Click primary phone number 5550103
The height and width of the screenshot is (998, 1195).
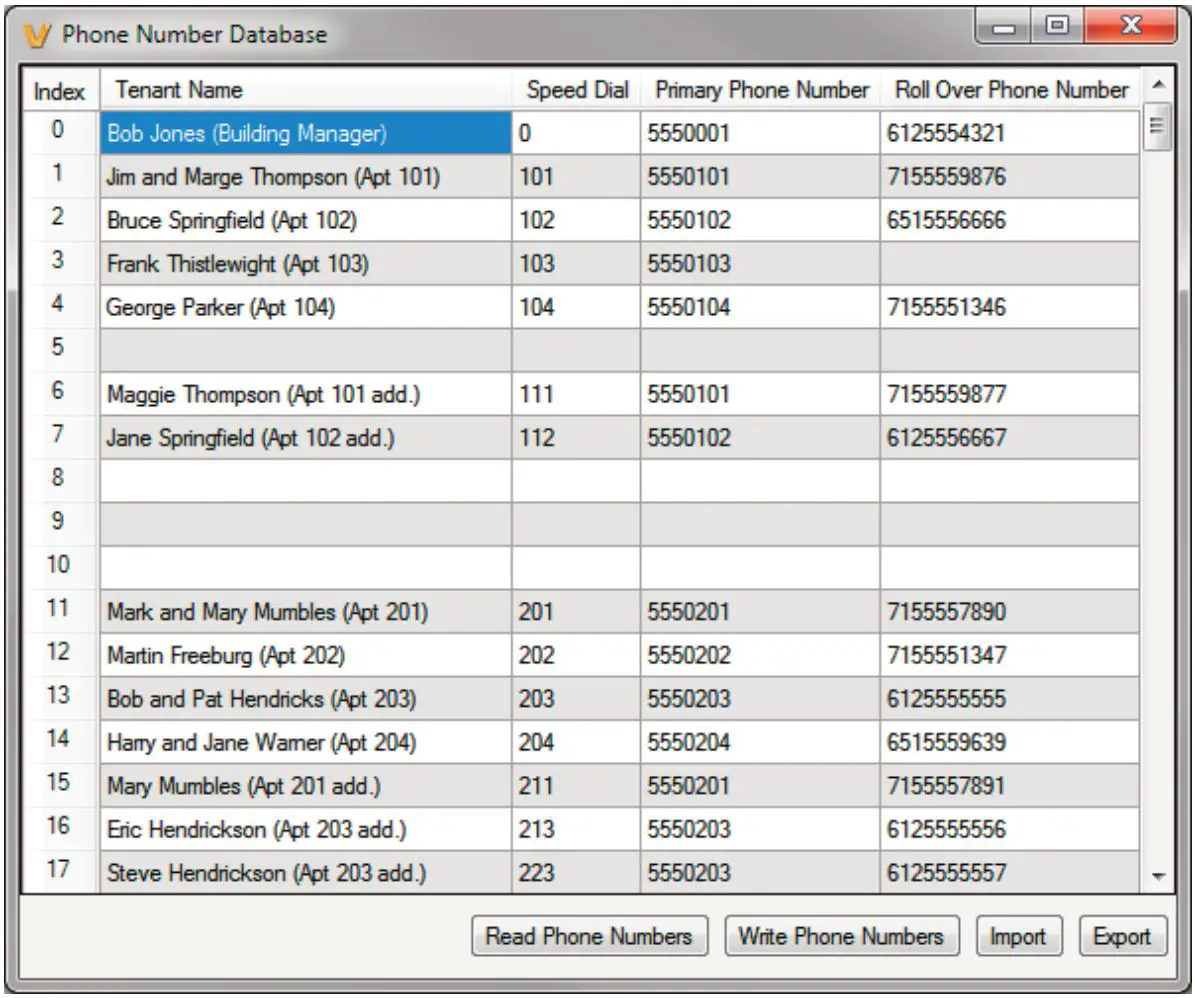click(761, 264)
